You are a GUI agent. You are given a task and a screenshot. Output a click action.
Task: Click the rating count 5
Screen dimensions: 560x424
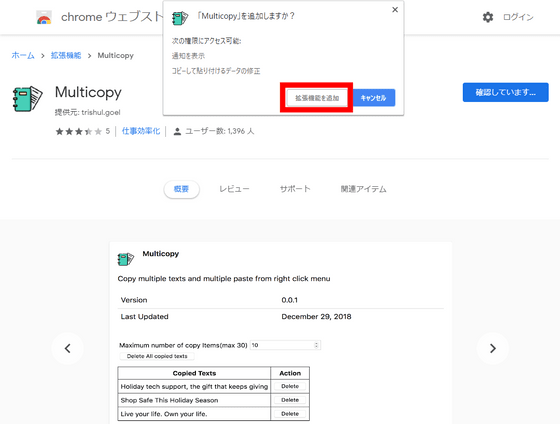click(x=108, y=131)
